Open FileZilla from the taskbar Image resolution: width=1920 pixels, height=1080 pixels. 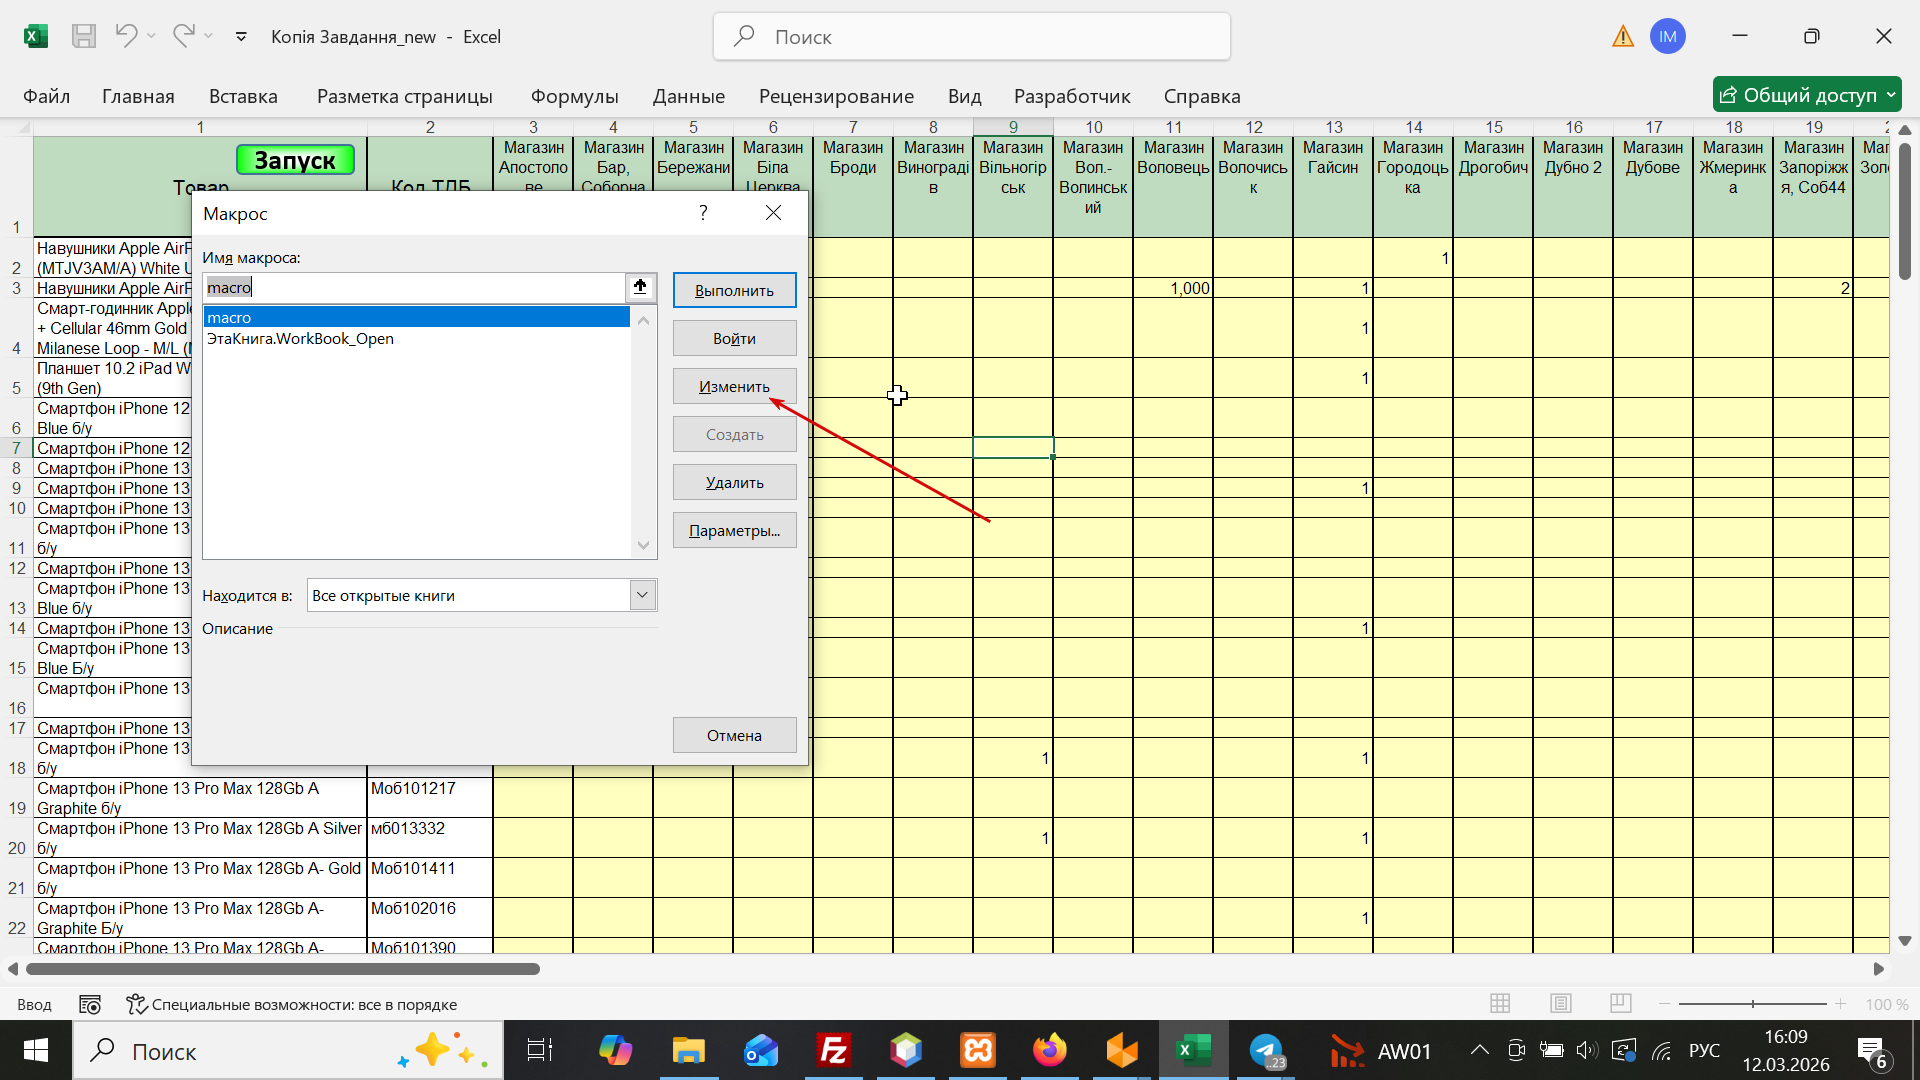click(833, 1051)
